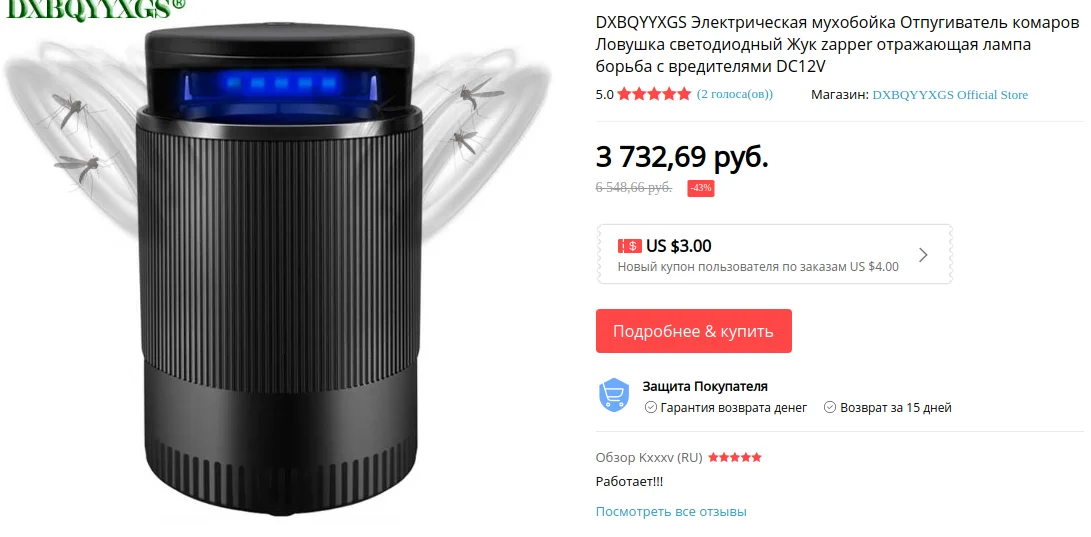The height and width of the screenshot is (537, 1091).
Task: Open DXBQYYXGS Official Store link
Action: (950, 95)
